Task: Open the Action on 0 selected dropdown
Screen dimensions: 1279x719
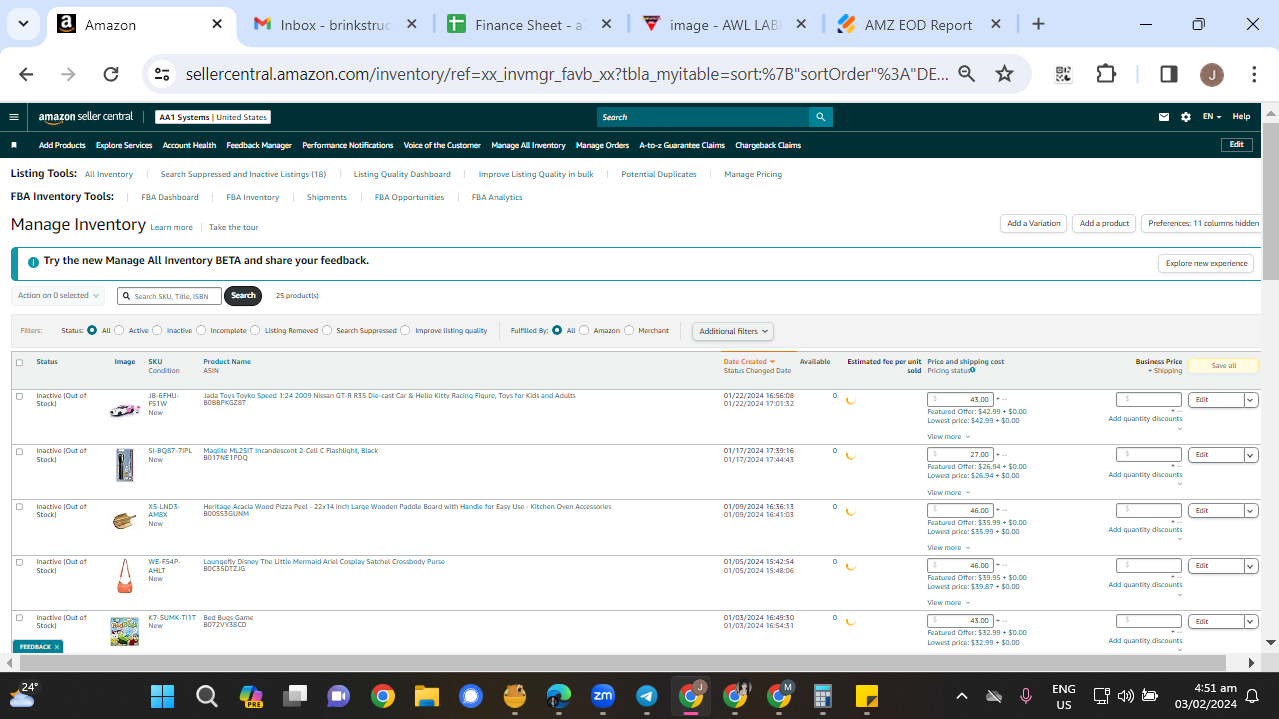Action: pyautogui.click(x=59, y=295)
